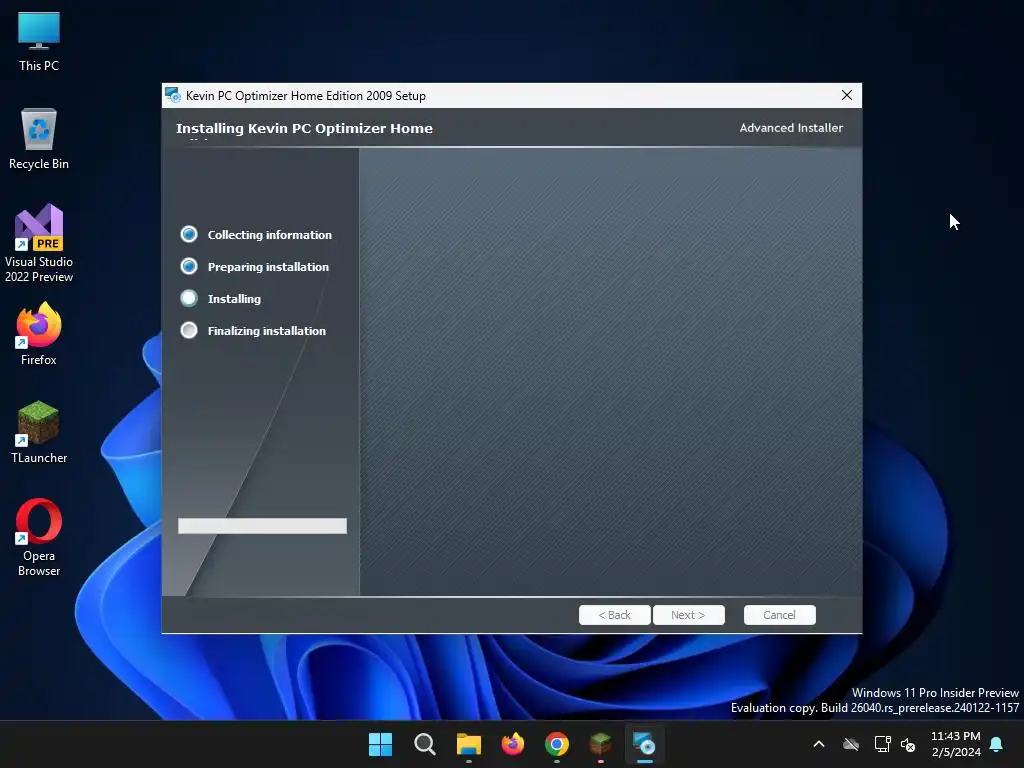This screenshot has height=768, width=1024.
Task: Click the cloud sync tray icon
Action: (851, 744)
